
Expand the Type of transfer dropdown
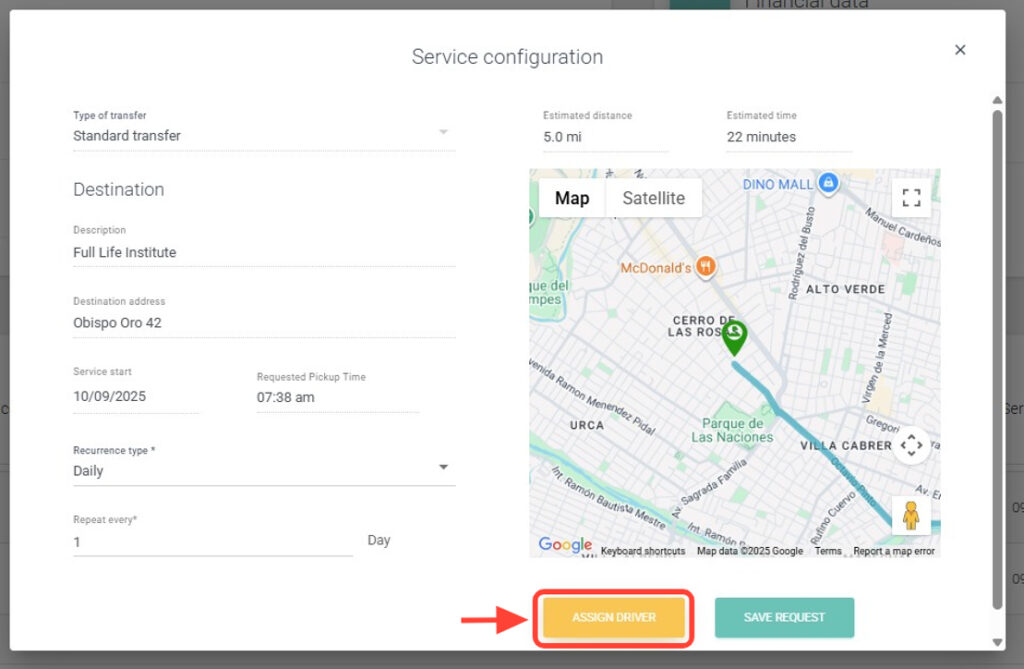[x=443, y=133]
